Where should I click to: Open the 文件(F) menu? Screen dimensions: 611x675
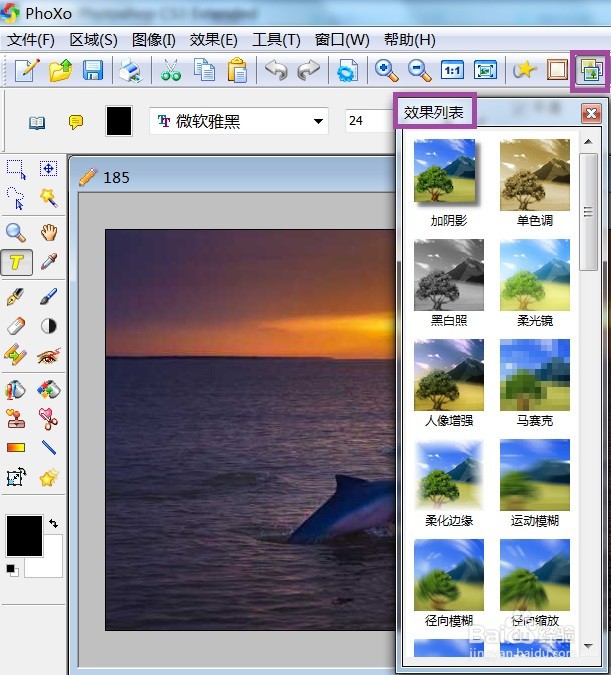[x=31, y=40]
